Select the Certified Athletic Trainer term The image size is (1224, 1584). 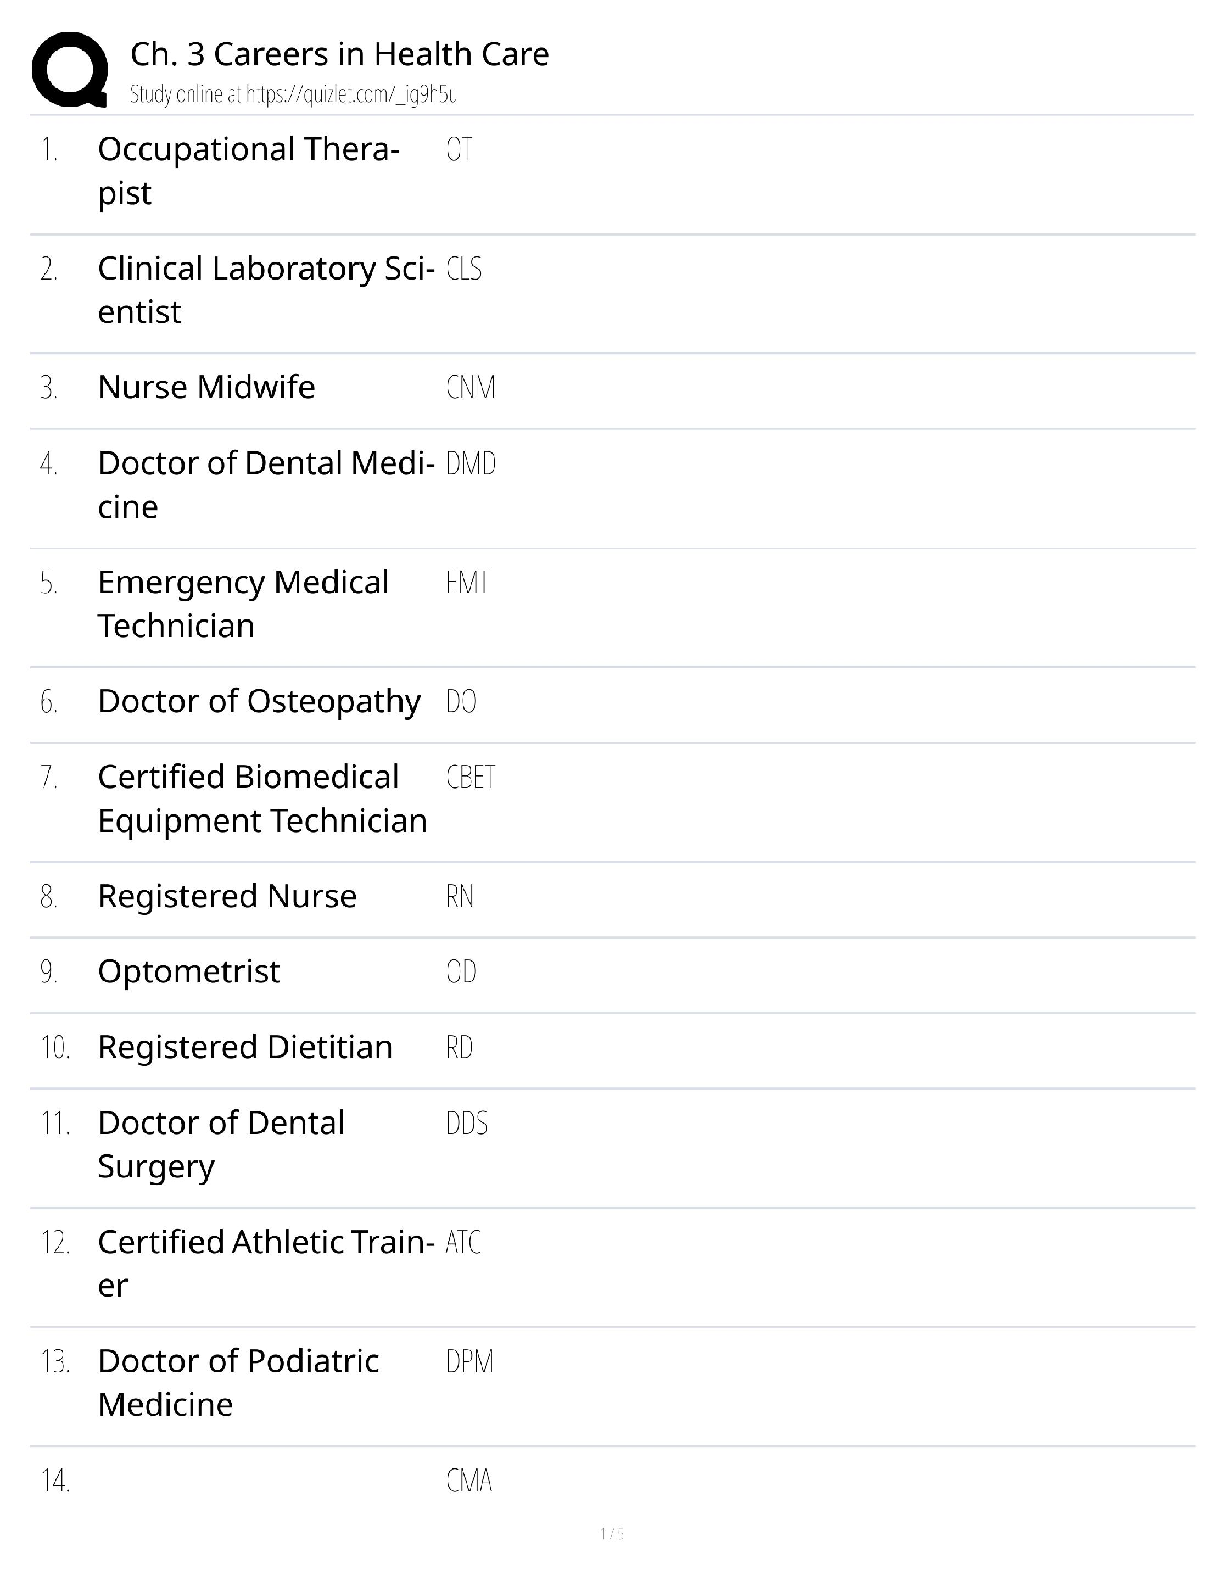[x=265, y=1264]
